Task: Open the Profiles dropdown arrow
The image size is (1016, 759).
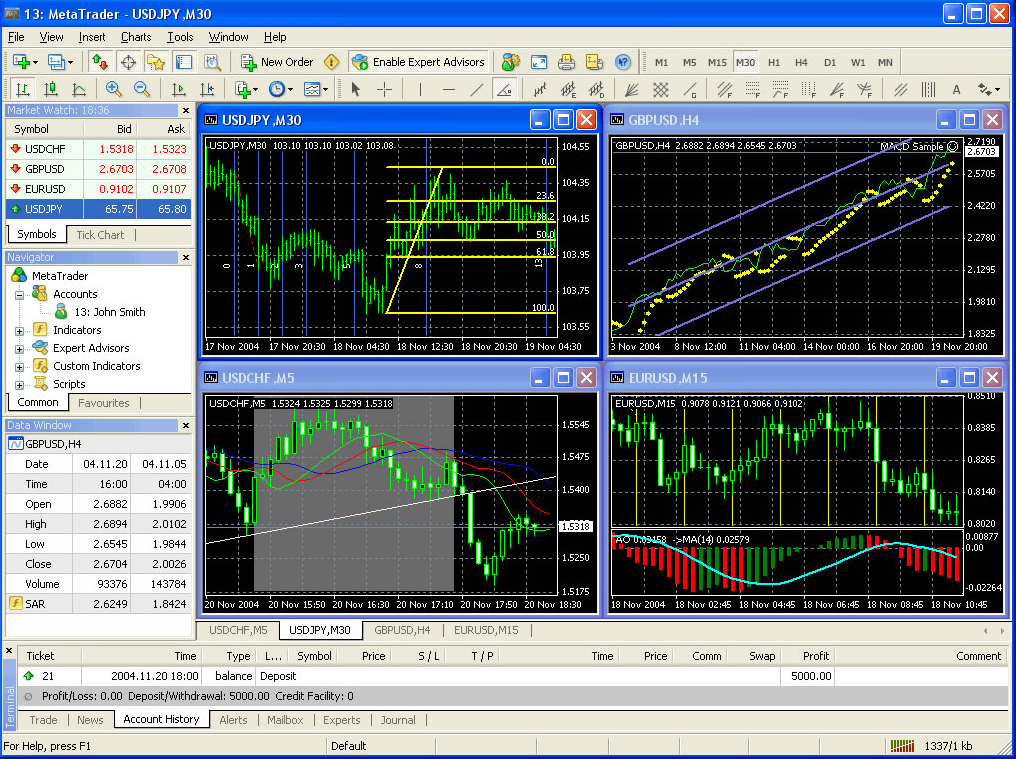Action: click(x=70, y=62)
